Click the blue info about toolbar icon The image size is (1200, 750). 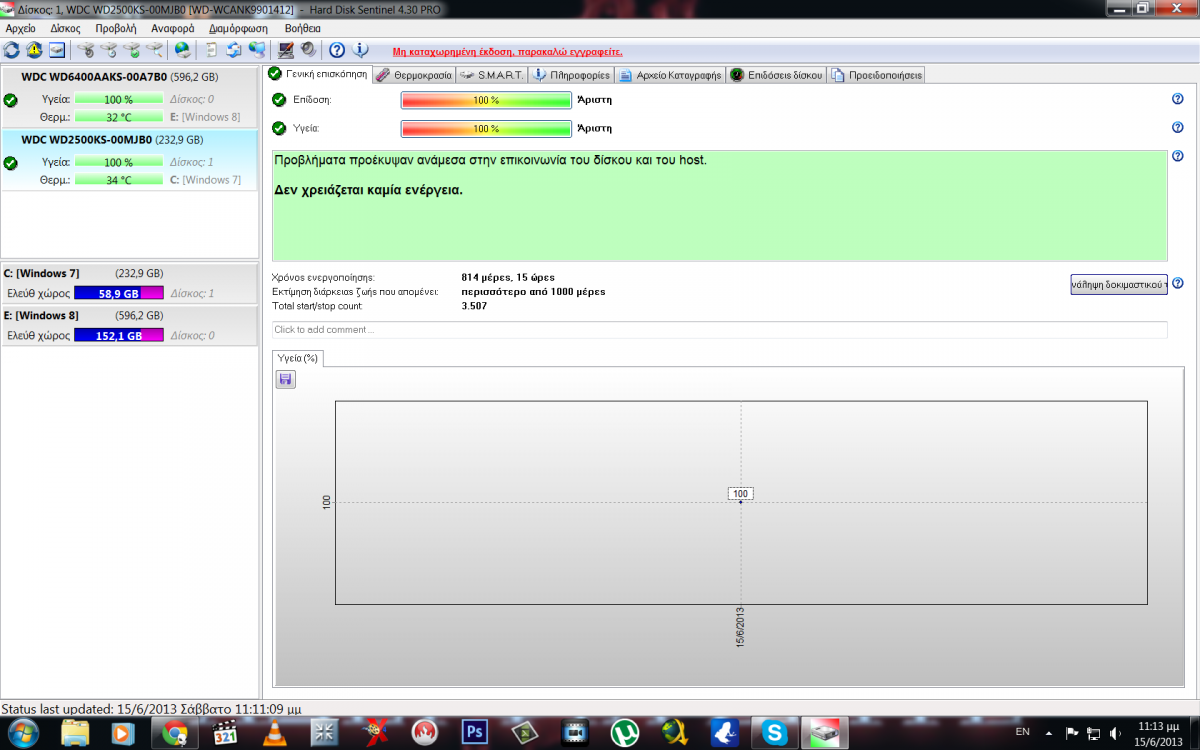tap(361, 49)
